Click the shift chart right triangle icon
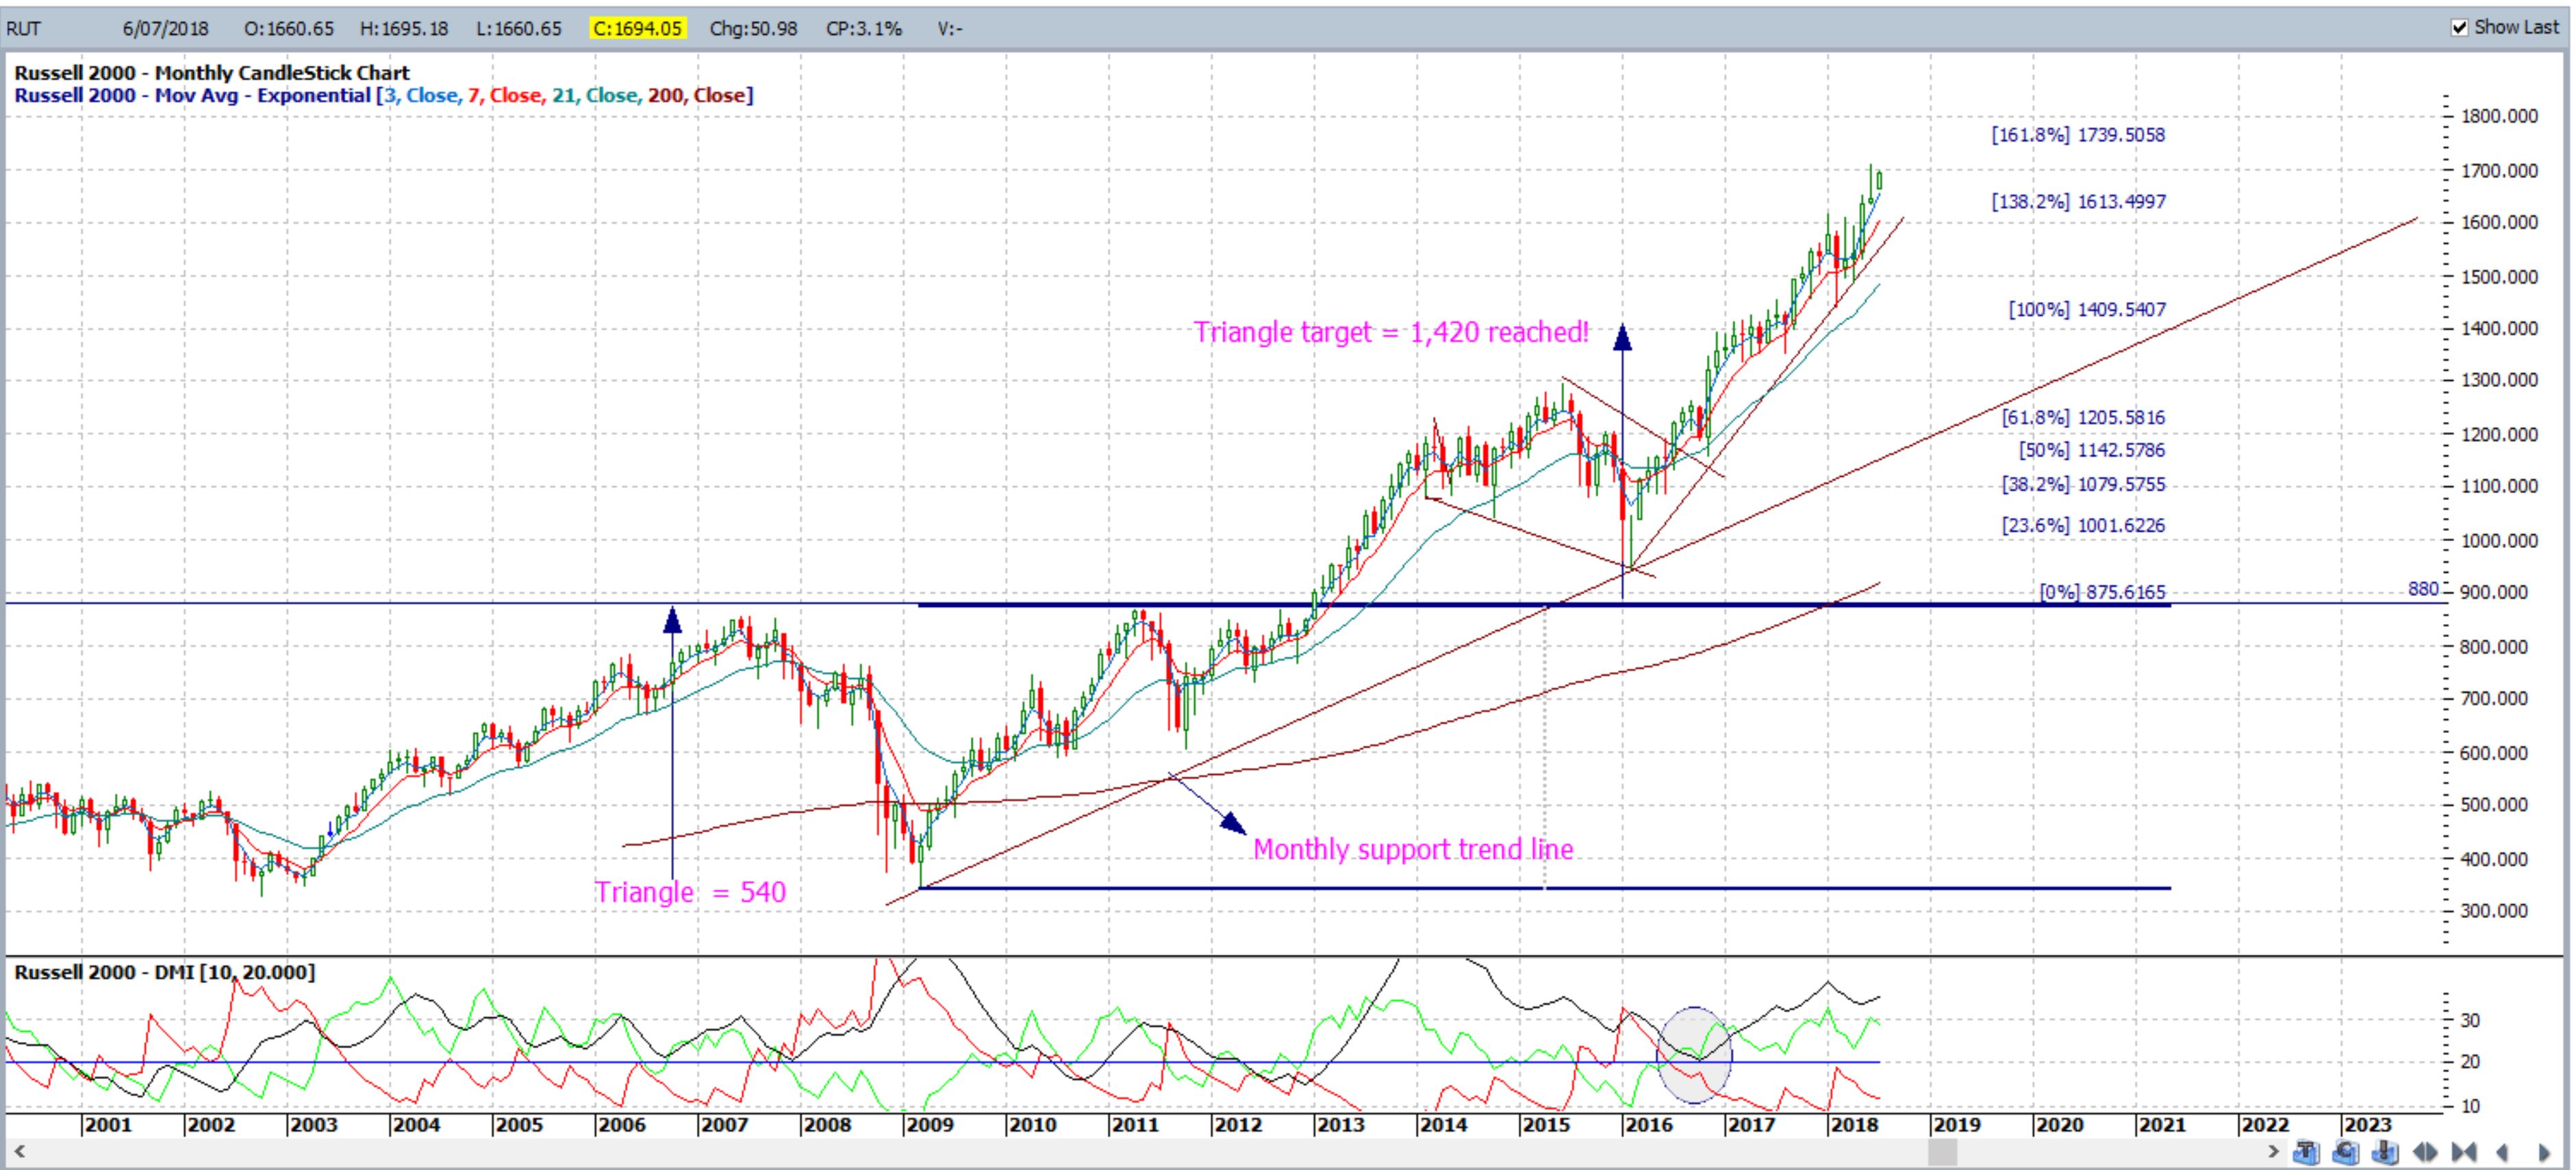Viewport: 2576px width, 1170px height. coord(2545,1152)
